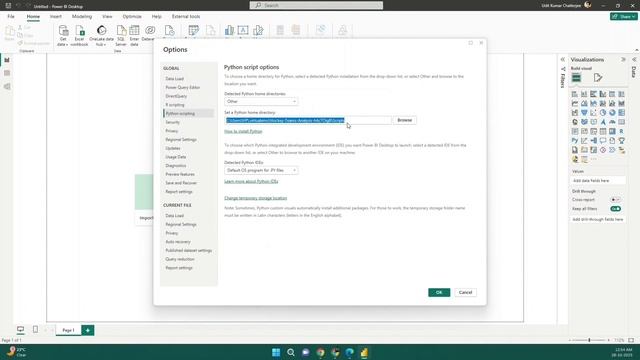Switch to mobile layout icon

pyautogui.click(x=36, y=329)
